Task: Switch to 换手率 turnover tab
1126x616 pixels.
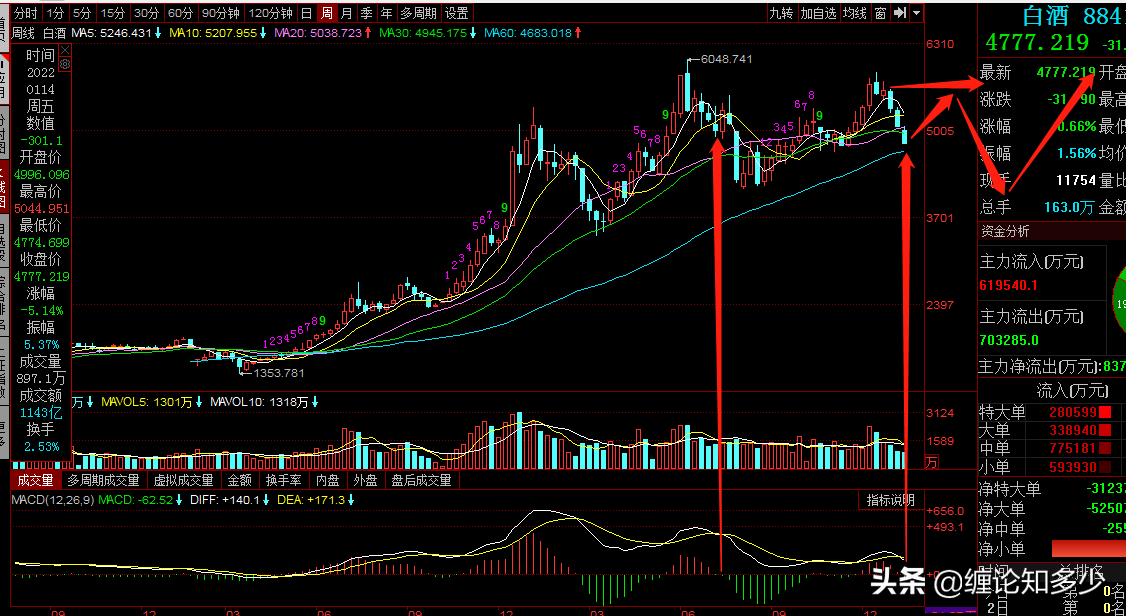Action: pyautogui.click(x=284, y=480)
